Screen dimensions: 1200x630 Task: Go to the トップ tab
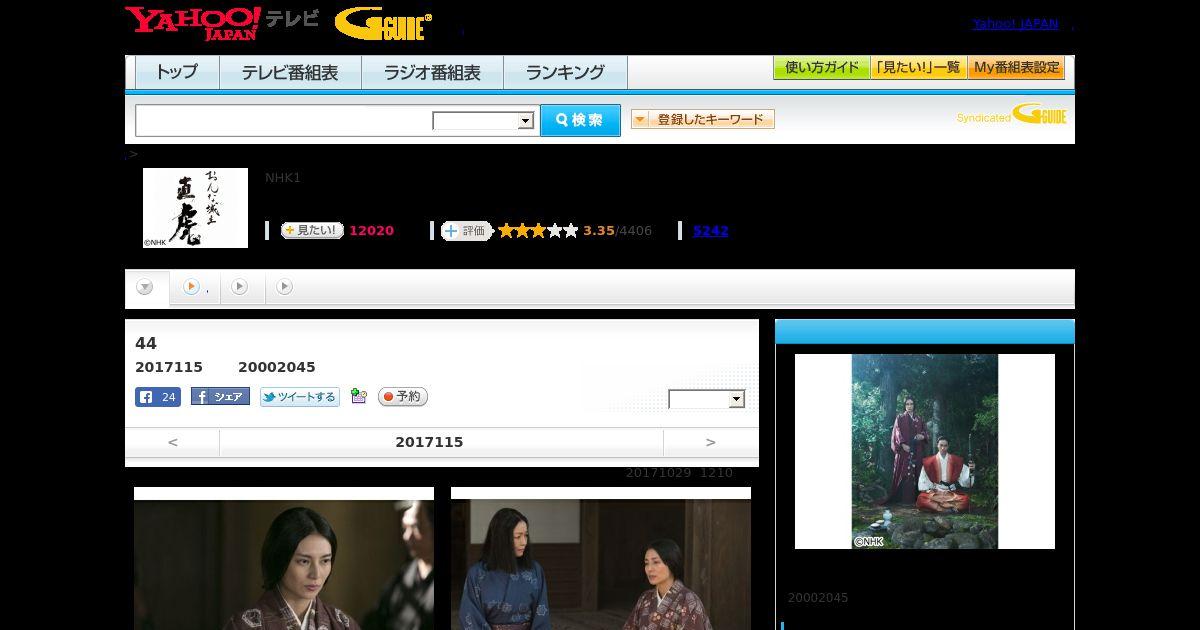pyautogui.click(x=177, y=73)
